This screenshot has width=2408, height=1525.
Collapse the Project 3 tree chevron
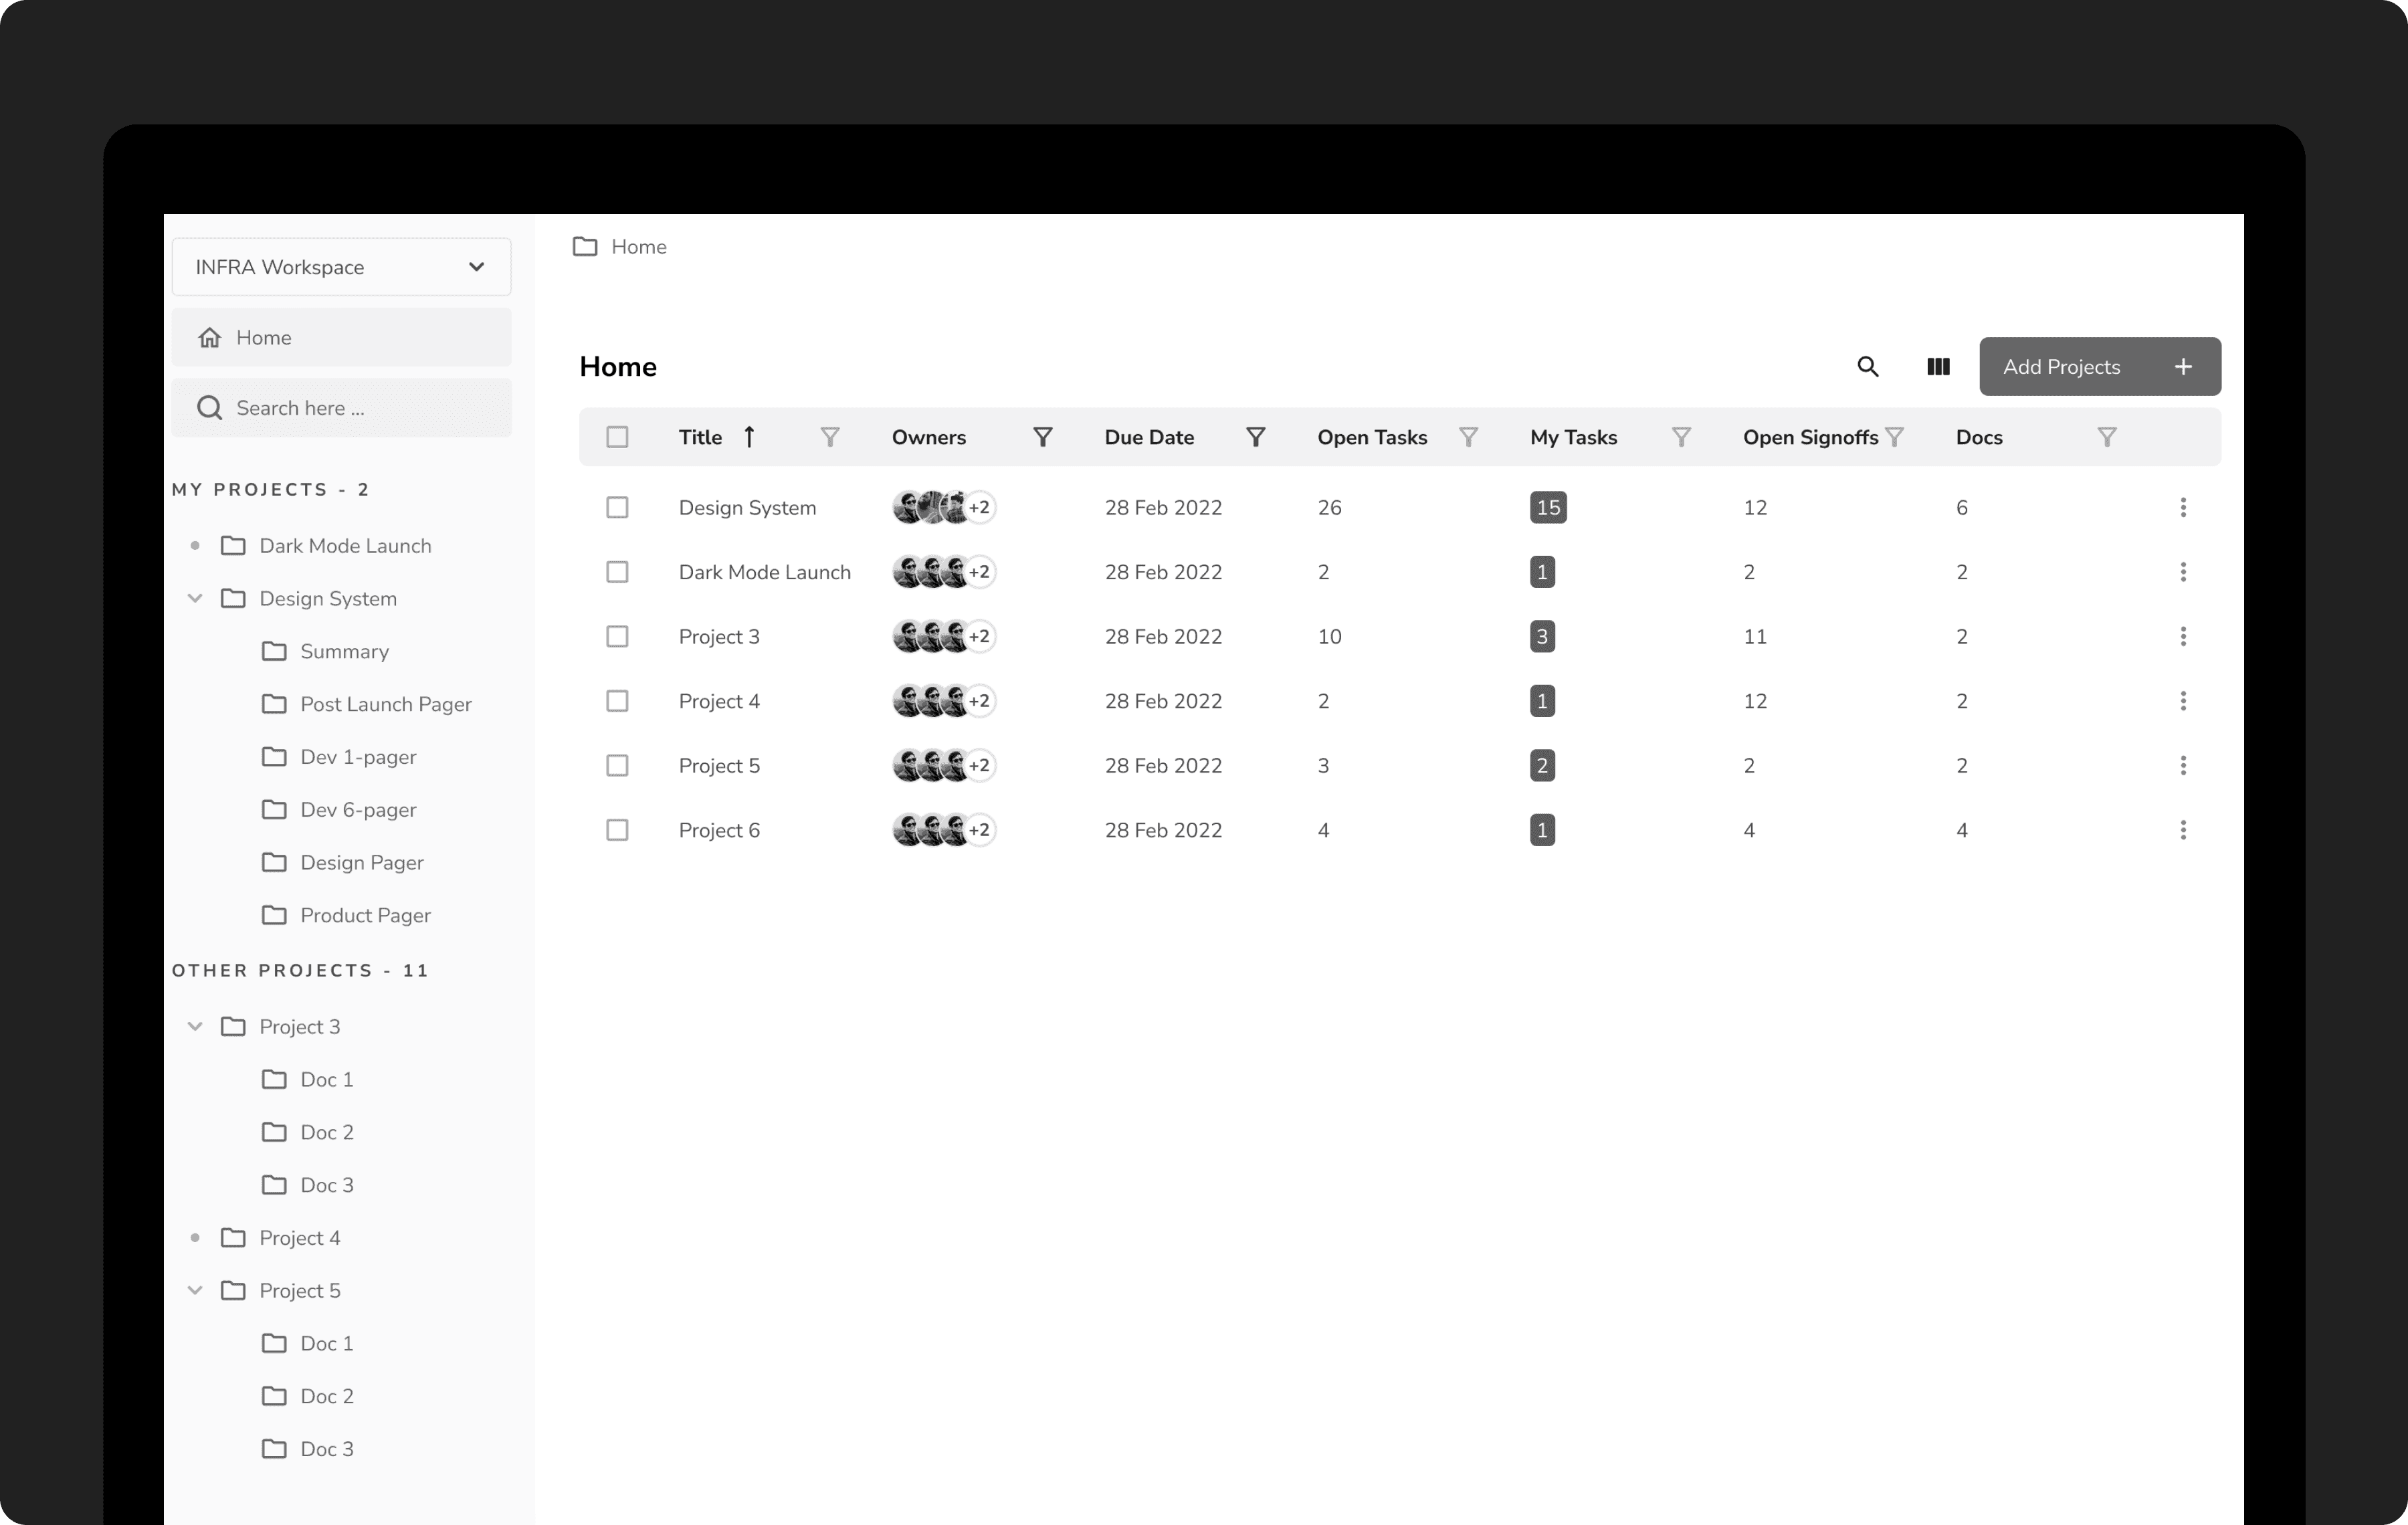click(x=195, y=1027)
